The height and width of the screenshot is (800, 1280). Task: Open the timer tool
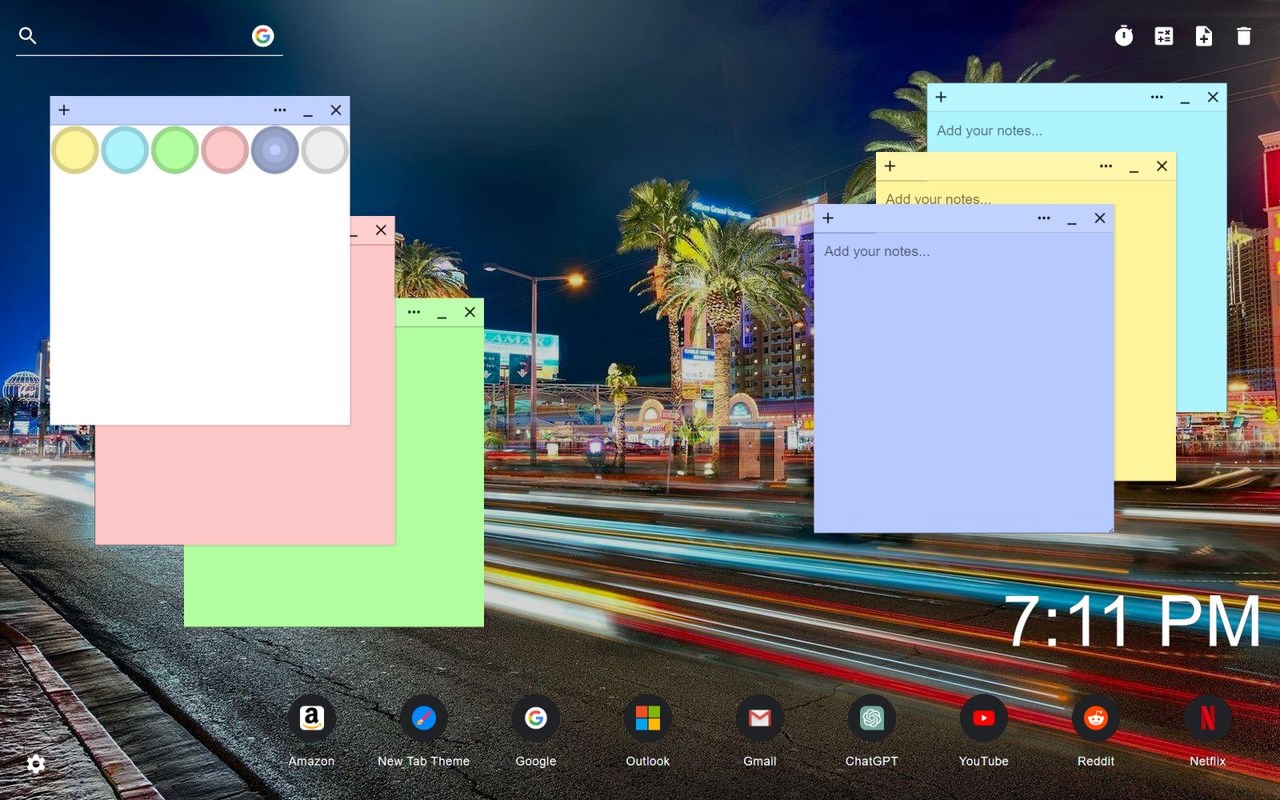pos(1124,36)
